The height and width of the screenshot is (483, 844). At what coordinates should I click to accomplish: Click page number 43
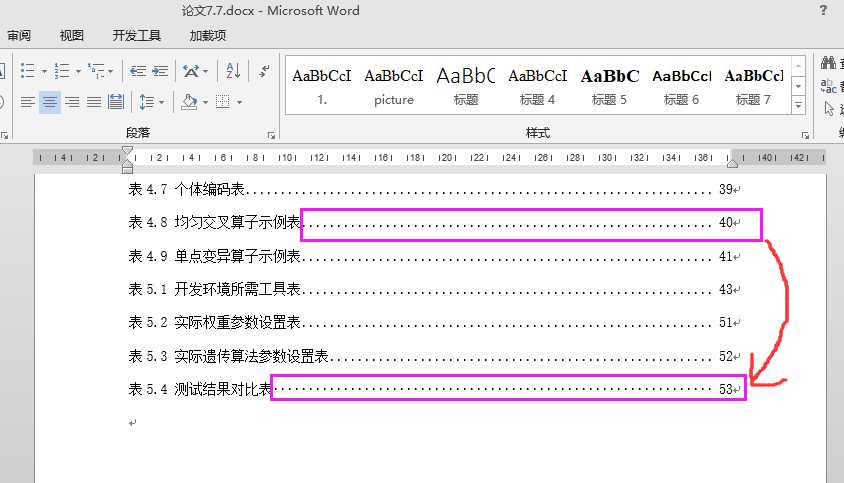tap(726, 290)
